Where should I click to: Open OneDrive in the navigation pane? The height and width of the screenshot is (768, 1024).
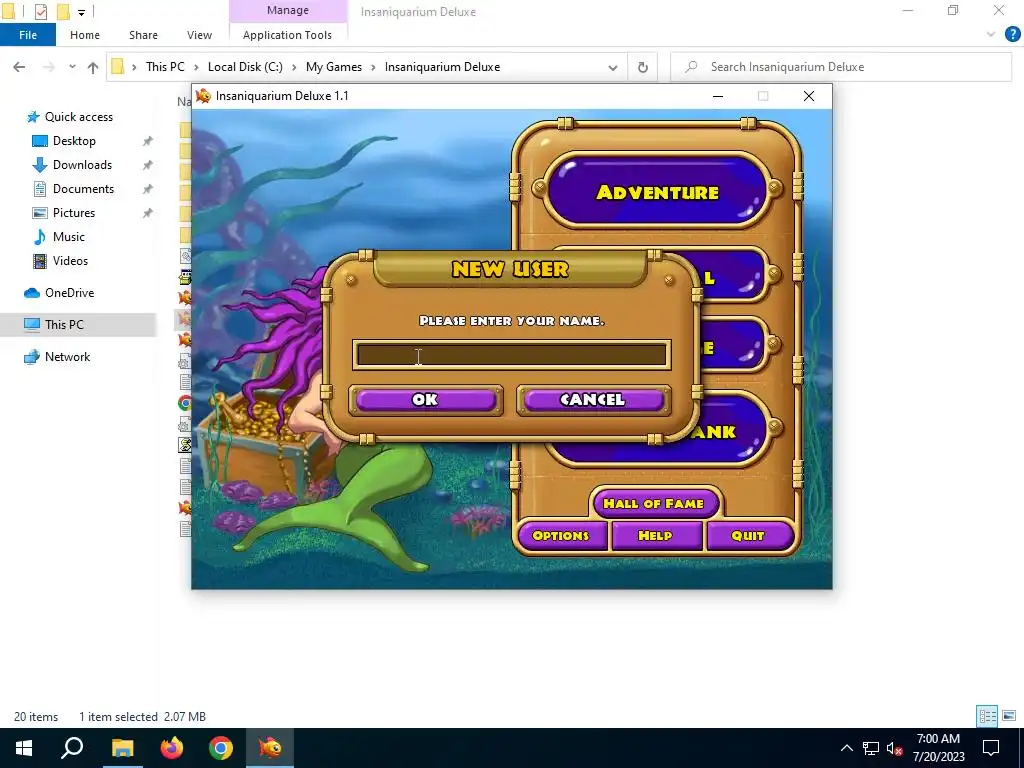pos(69,293)
